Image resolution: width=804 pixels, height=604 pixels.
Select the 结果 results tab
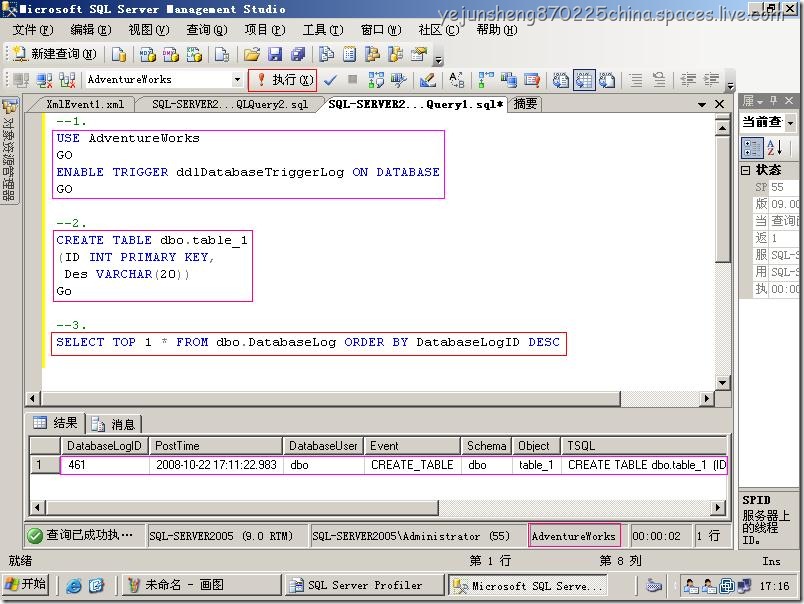(x=55, y=423)
